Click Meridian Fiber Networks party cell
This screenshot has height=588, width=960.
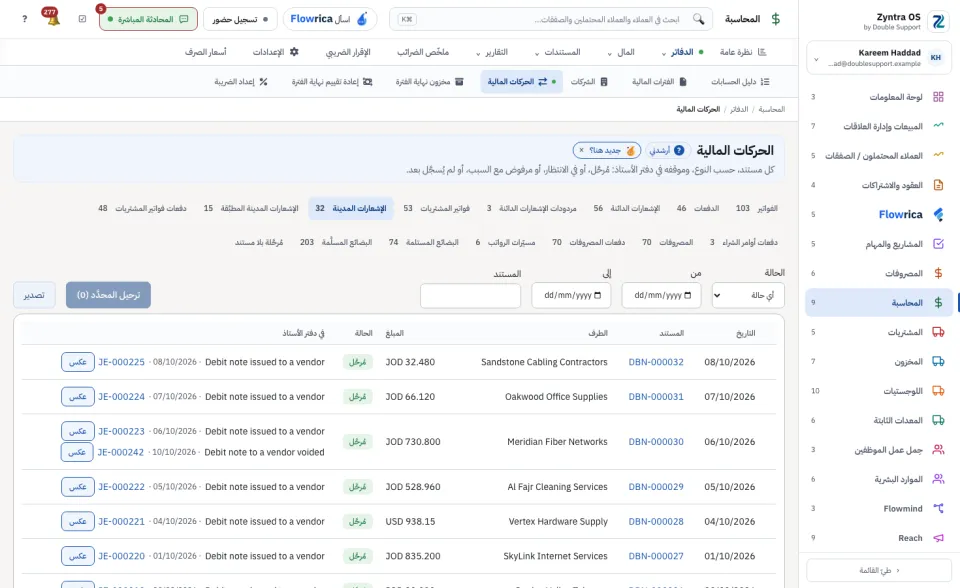(557, 442)
